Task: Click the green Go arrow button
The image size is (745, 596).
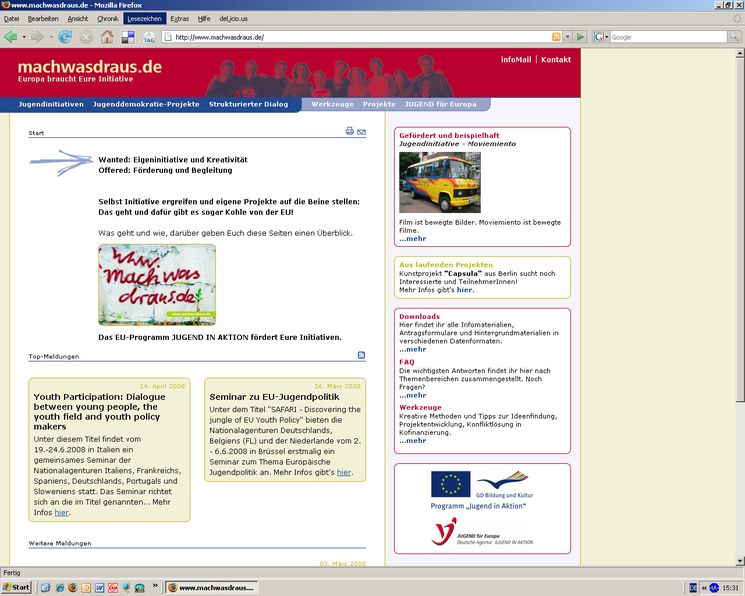Action: 580,37
